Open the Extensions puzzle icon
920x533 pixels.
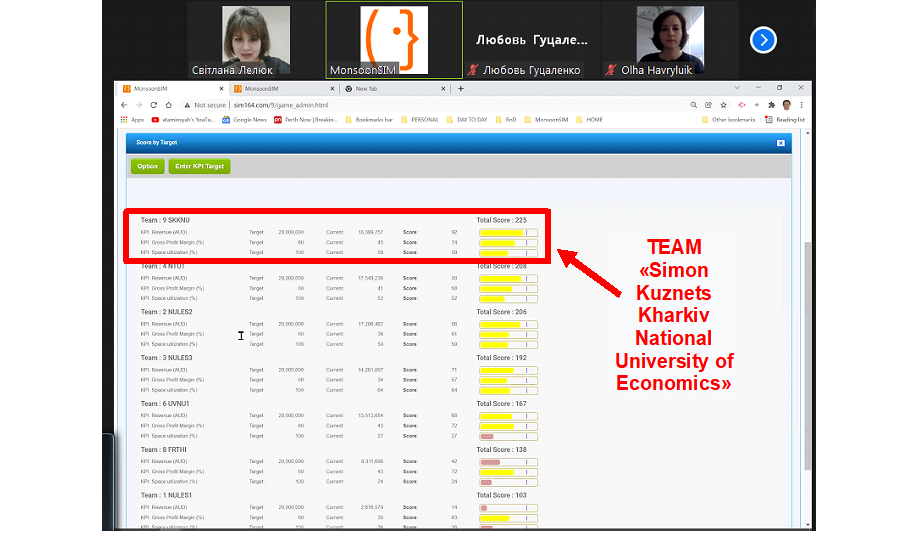pyautogui.click(x=772, y=105)
